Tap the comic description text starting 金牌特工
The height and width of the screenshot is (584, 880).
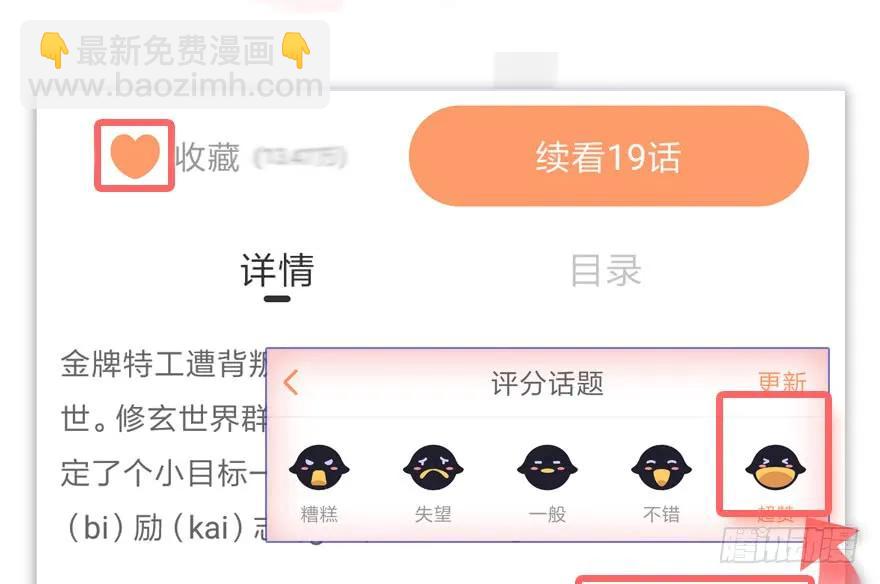[x=163, y=446]
